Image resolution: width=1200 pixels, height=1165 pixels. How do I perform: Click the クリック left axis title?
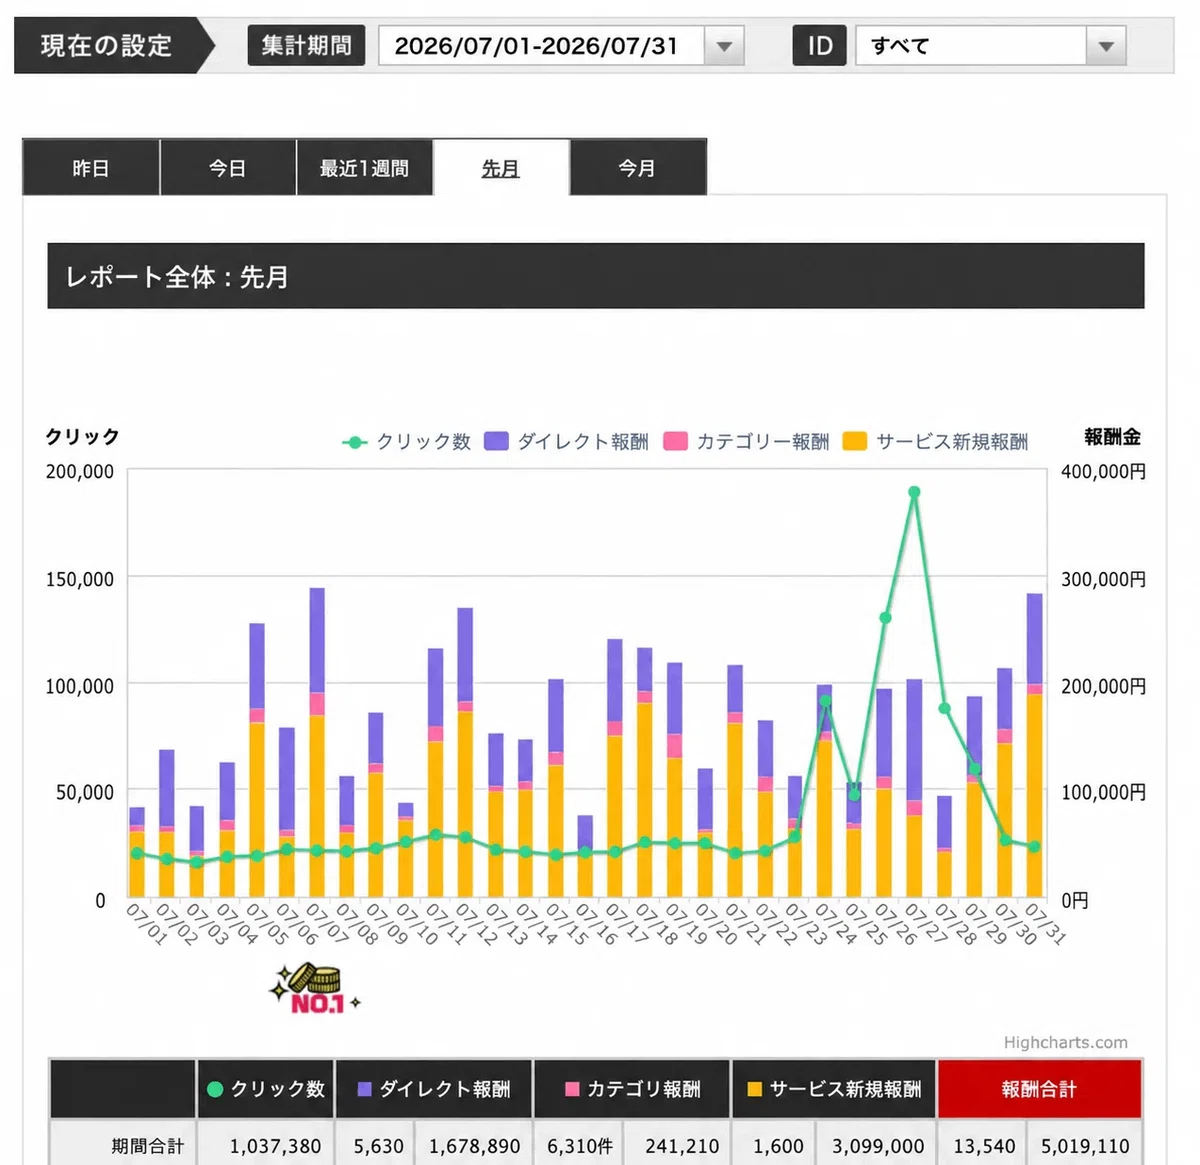tap(82, 437)
